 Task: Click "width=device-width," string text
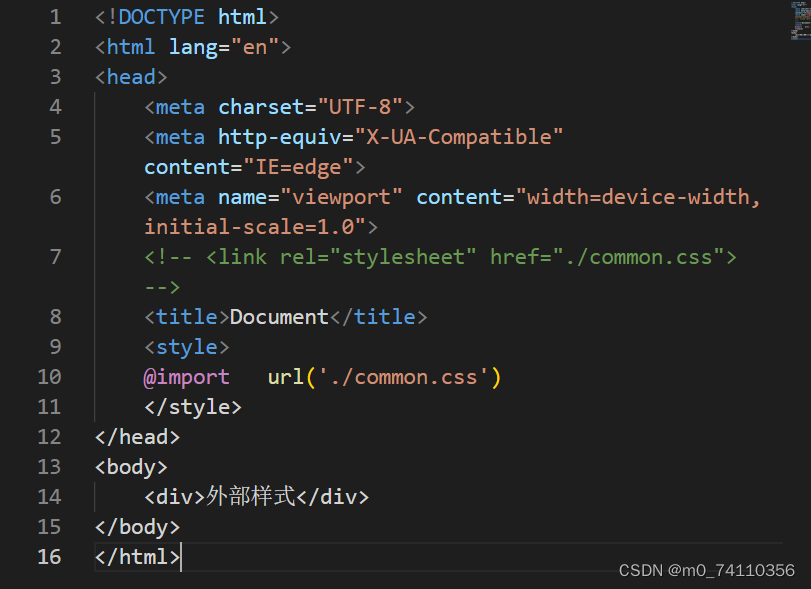click(x=638, y=197)
